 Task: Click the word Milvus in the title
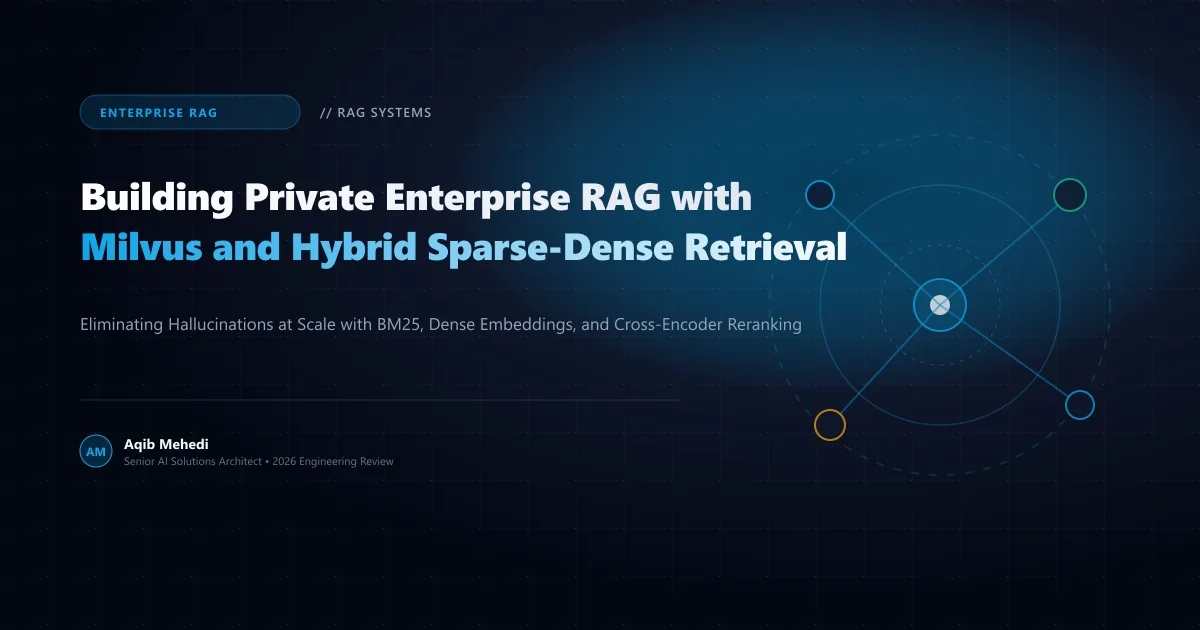coord(142,247)
